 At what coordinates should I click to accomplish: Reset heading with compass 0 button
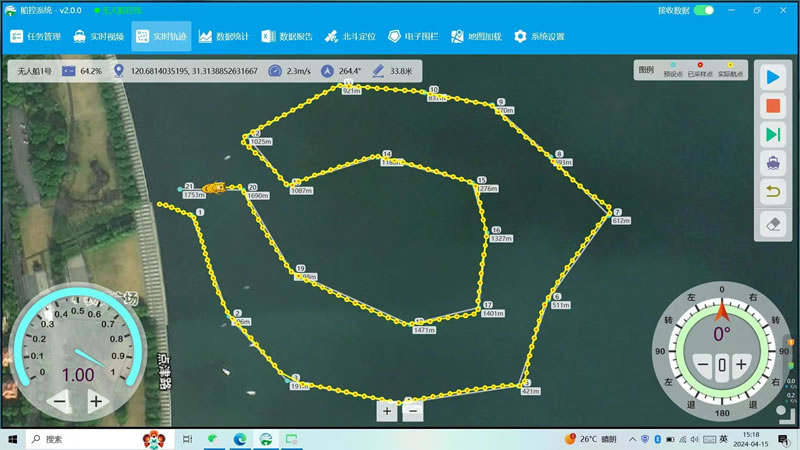(721, 366)
